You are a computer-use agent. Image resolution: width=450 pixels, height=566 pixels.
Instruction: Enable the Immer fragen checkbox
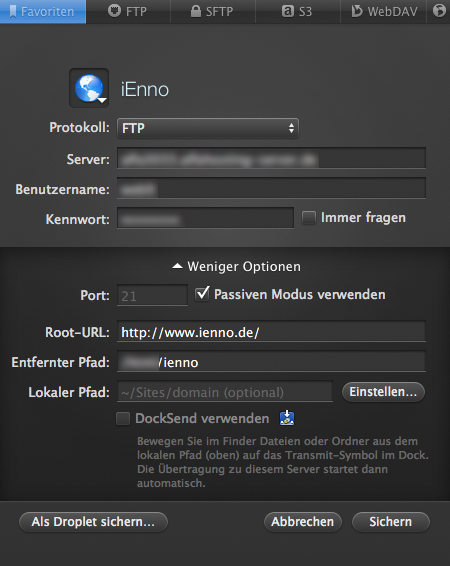pyautogui.click(x=309, y=218)
